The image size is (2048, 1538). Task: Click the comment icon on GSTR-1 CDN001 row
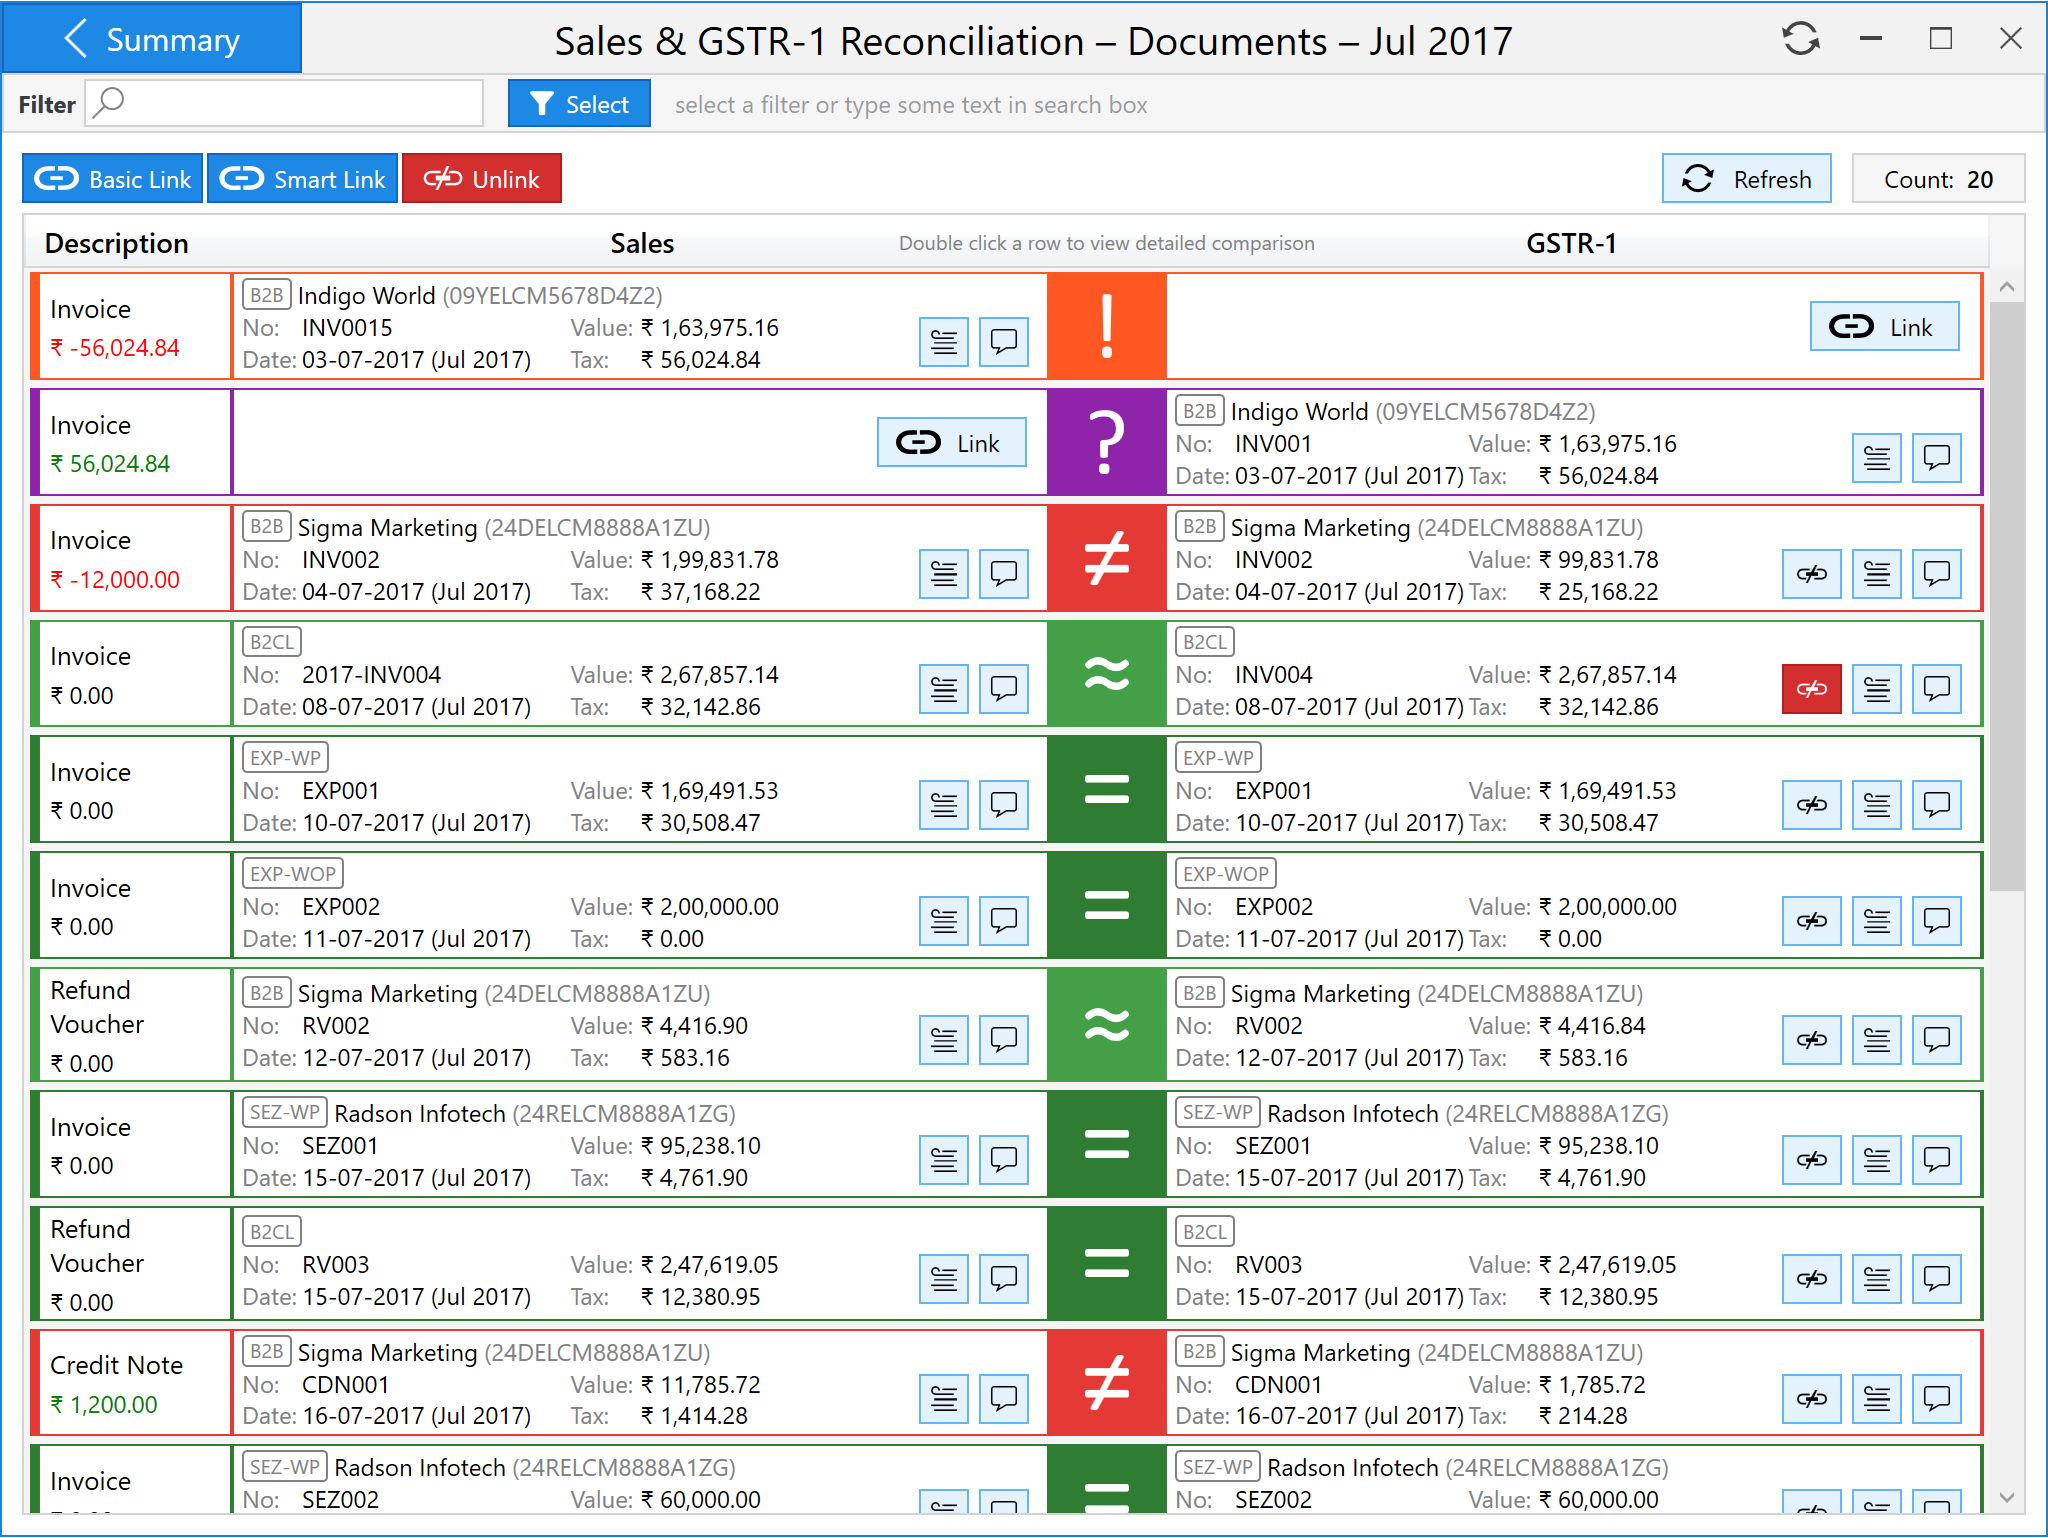pos(1936,1398)
